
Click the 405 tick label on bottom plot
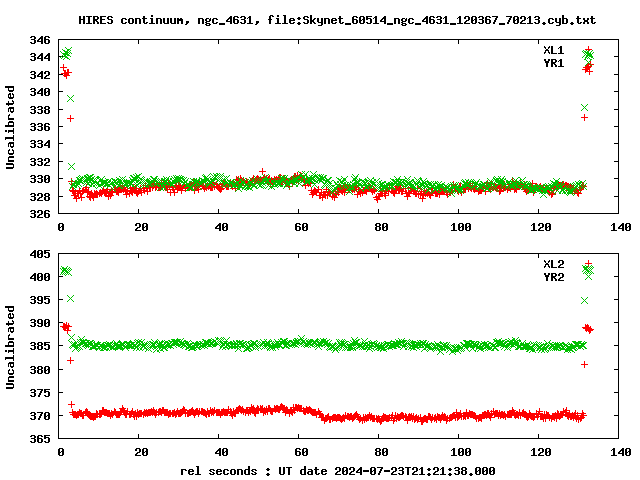pyautogui.click(x=40, y=254)
